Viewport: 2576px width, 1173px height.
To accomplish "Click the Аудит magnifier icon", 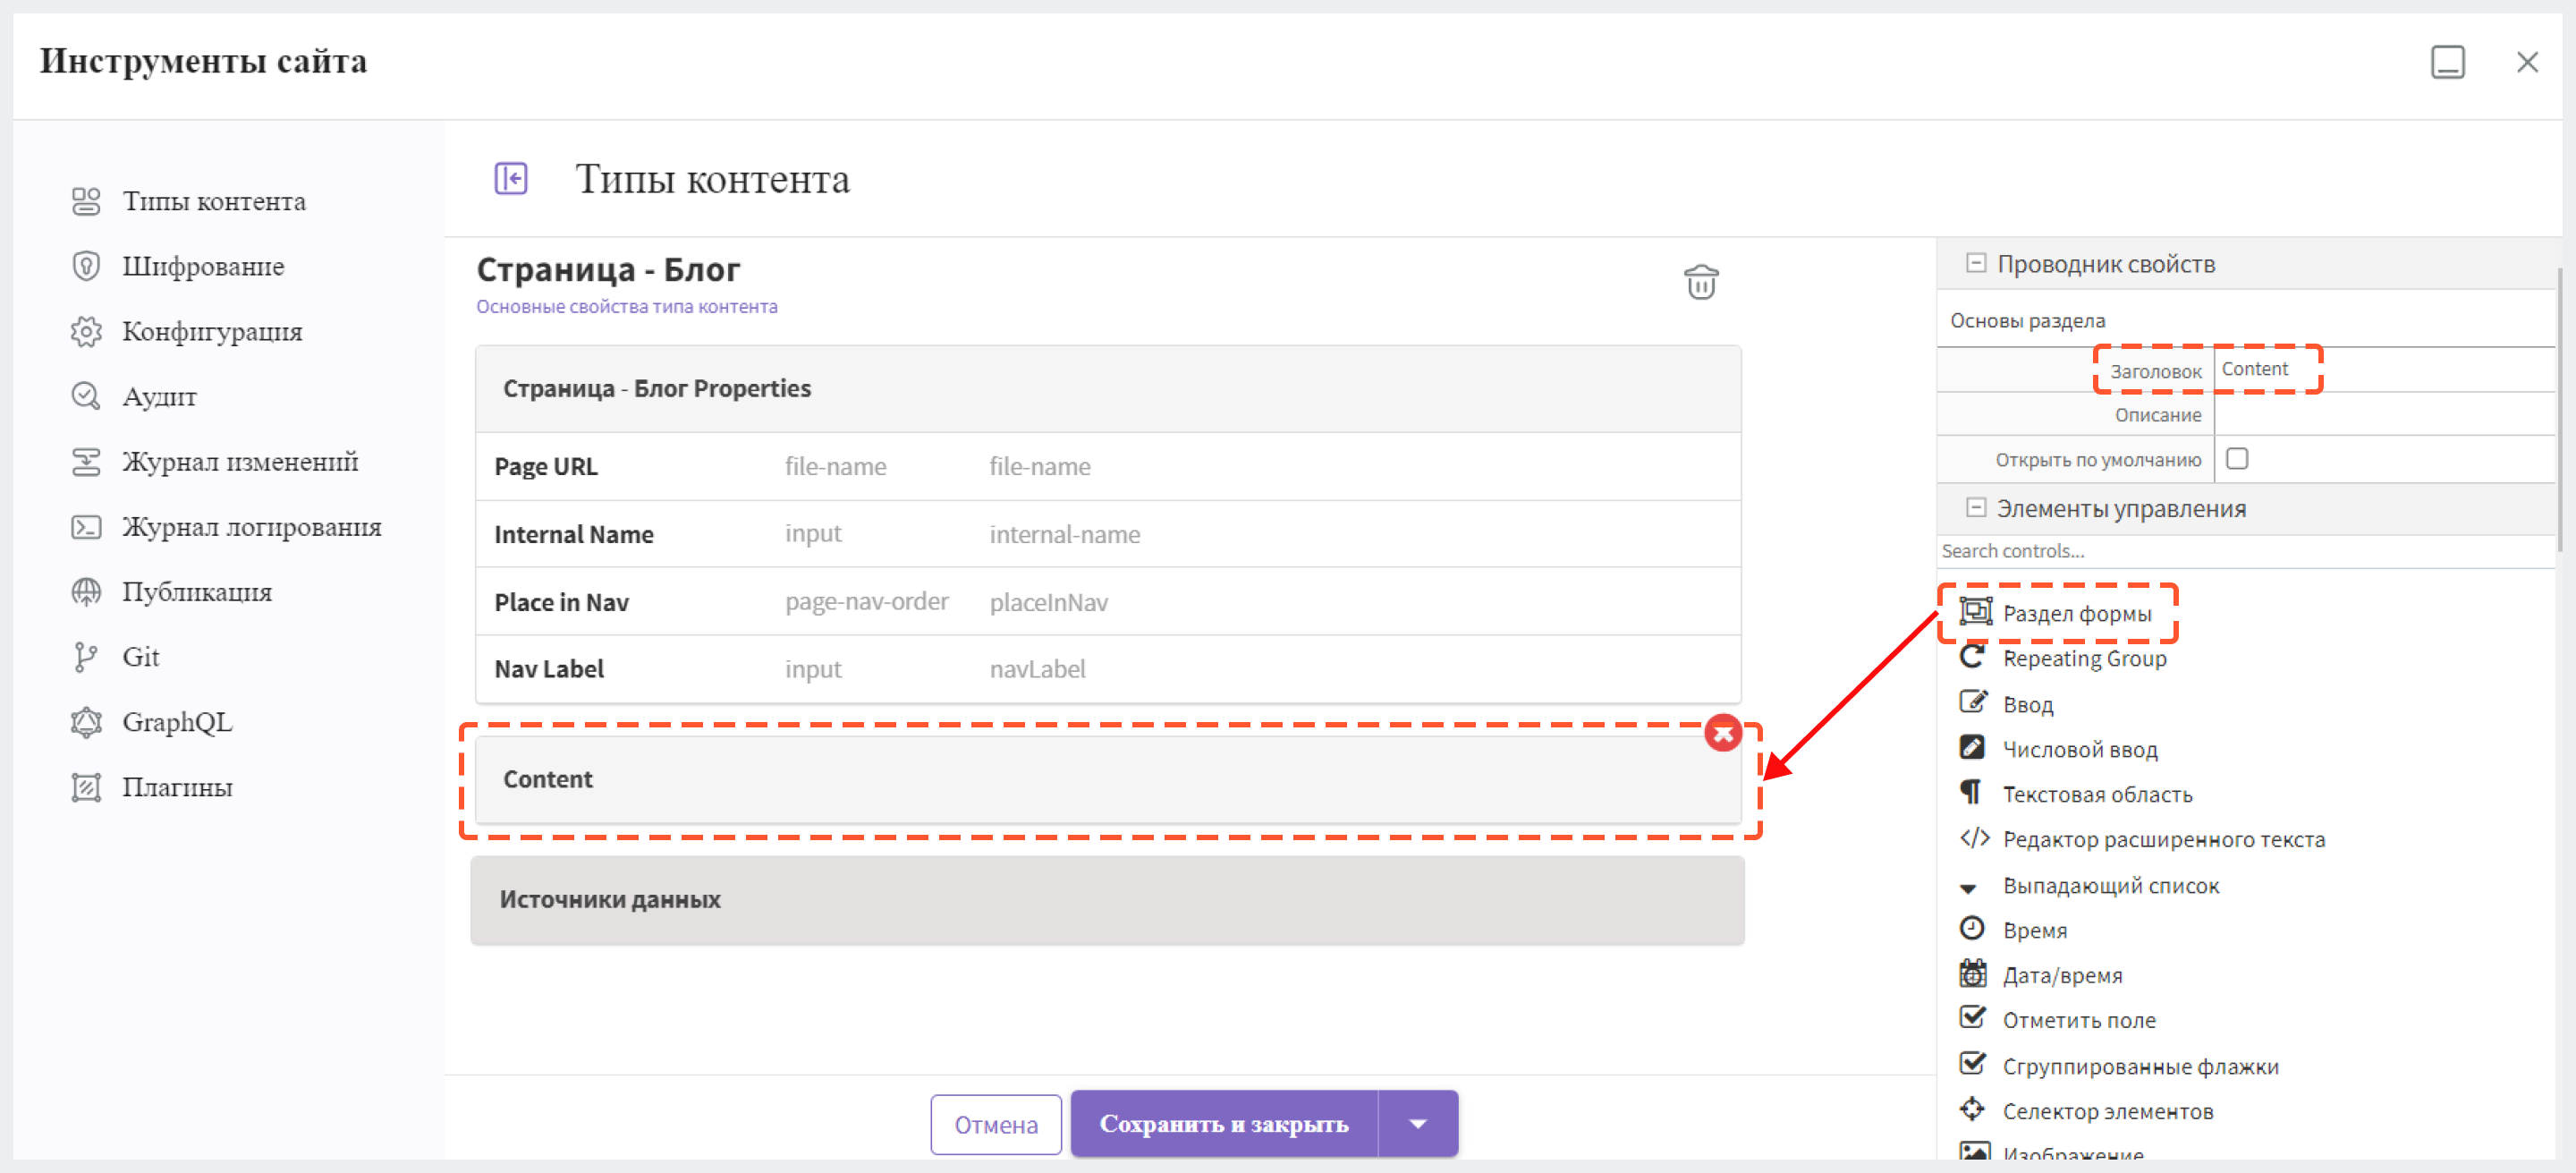I will (x=86, y=396).
